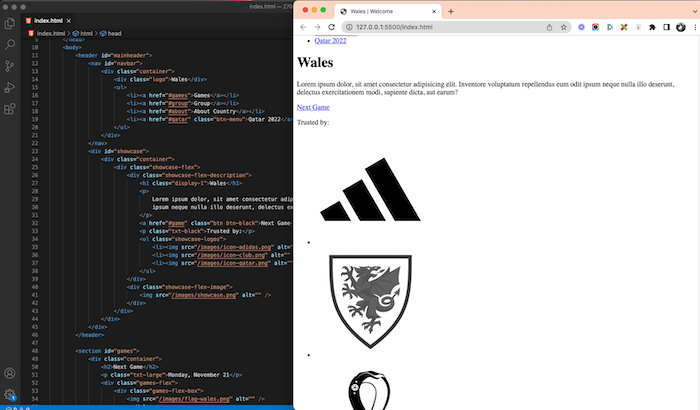Click the HTML5 icon on index.html tab
The height and width of the screenshot is (410, 700).
[29, 21]
